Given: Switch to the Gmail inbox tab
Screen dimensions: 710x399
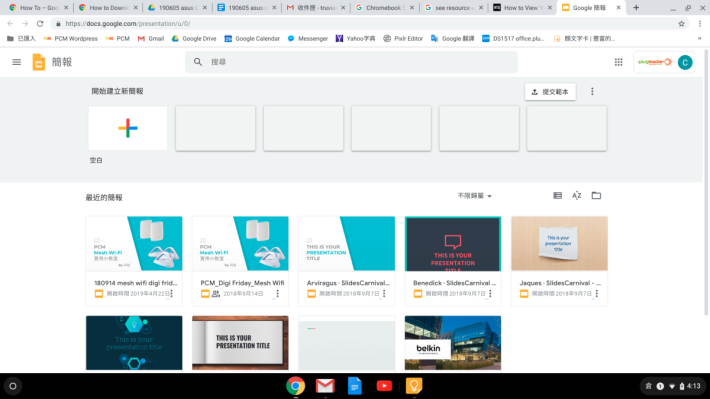Looking at the screenshot, I should click(x=316, y=8).
